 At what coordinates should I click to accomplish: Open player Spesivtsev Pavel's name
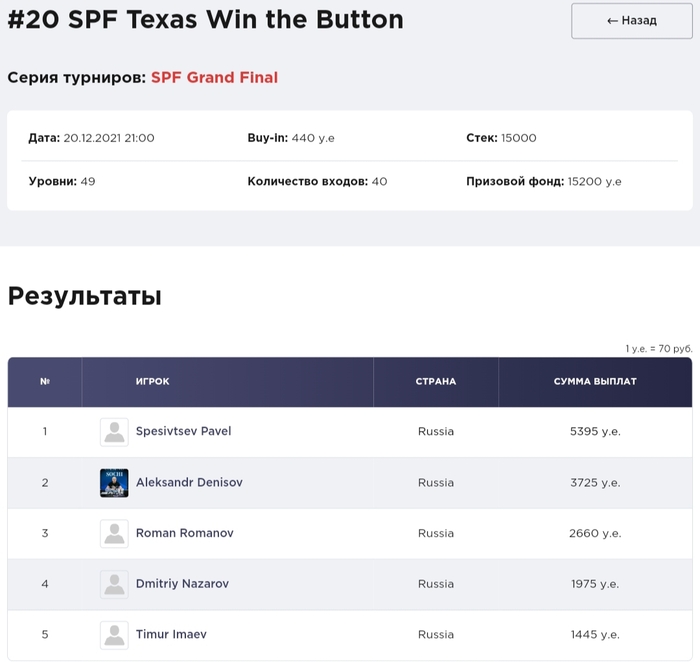point(183,432)
